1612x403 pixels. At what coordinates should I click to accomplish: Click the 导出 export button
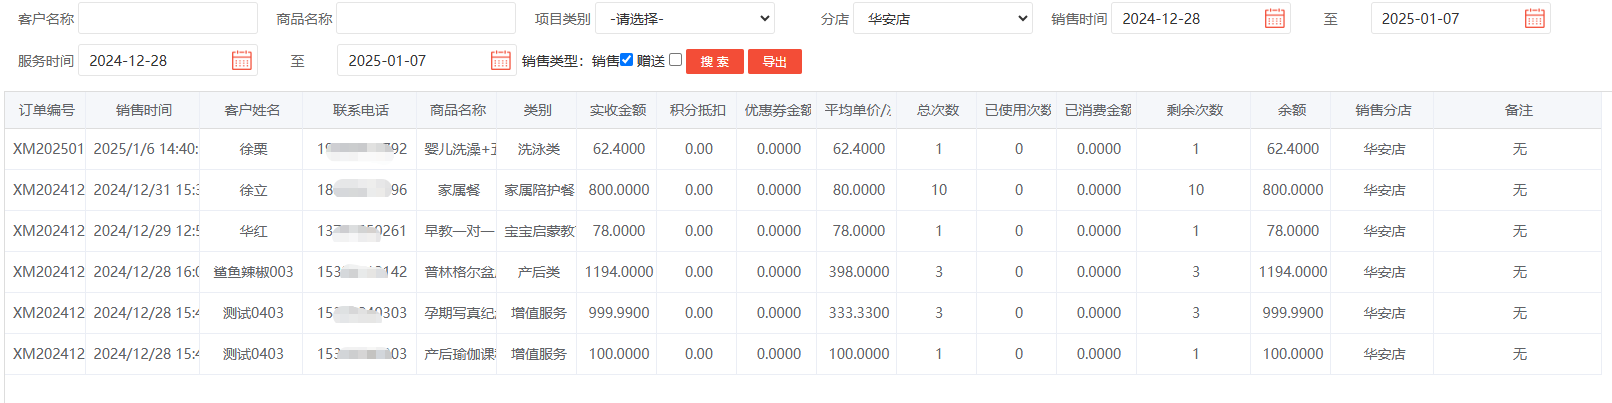[775, 61]
